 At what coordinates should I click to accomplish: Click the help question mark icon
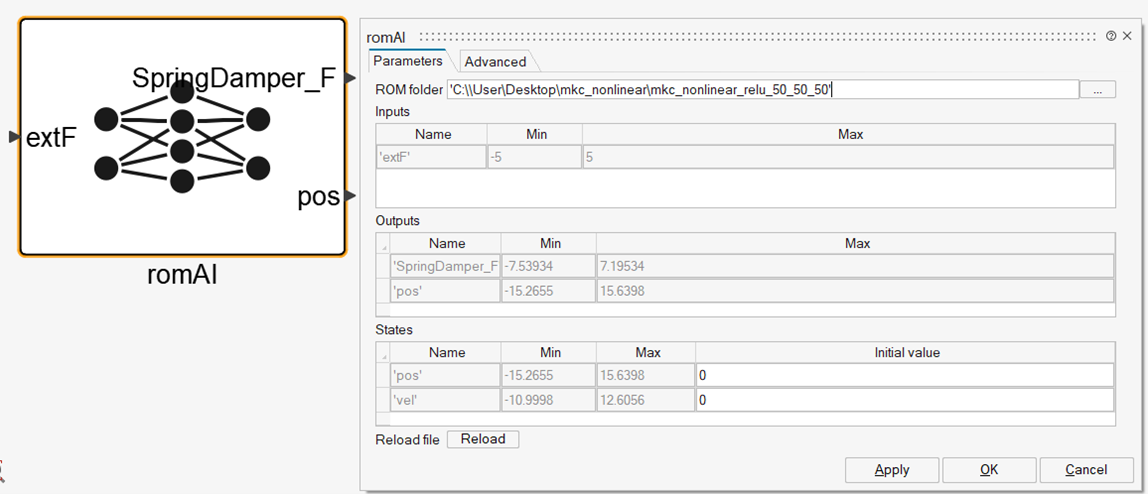1111,36
